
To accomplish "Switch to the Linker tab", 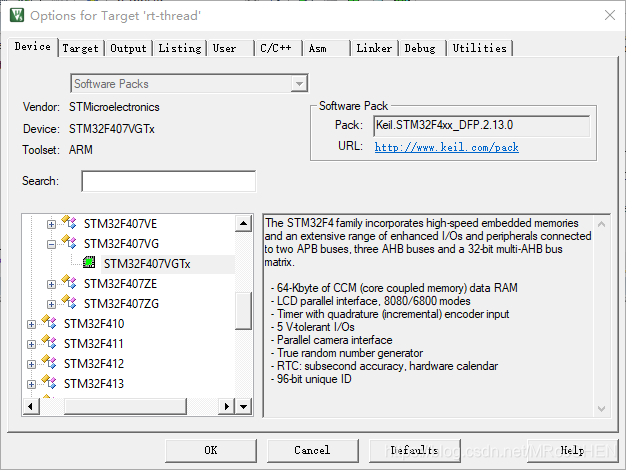I will 374,48.
